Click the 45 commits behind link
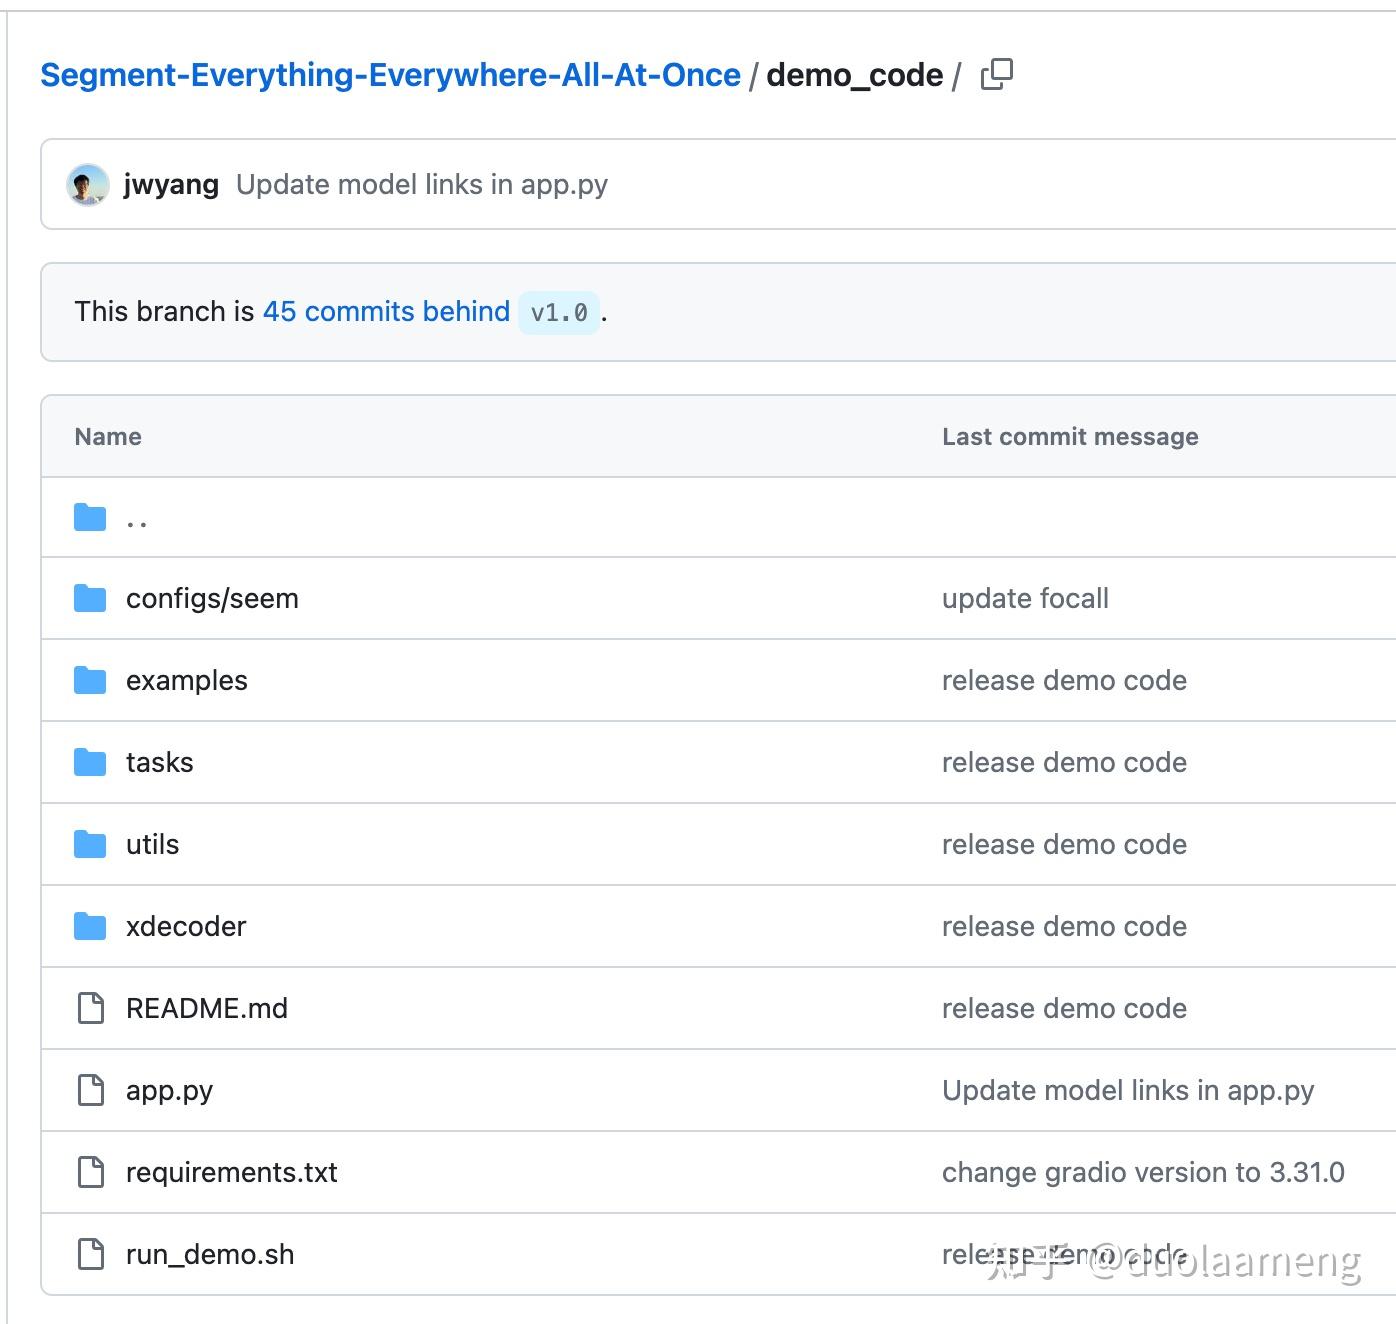Screen dimensions: 1396x1324 pyautogui.click(x=386, y=311)
